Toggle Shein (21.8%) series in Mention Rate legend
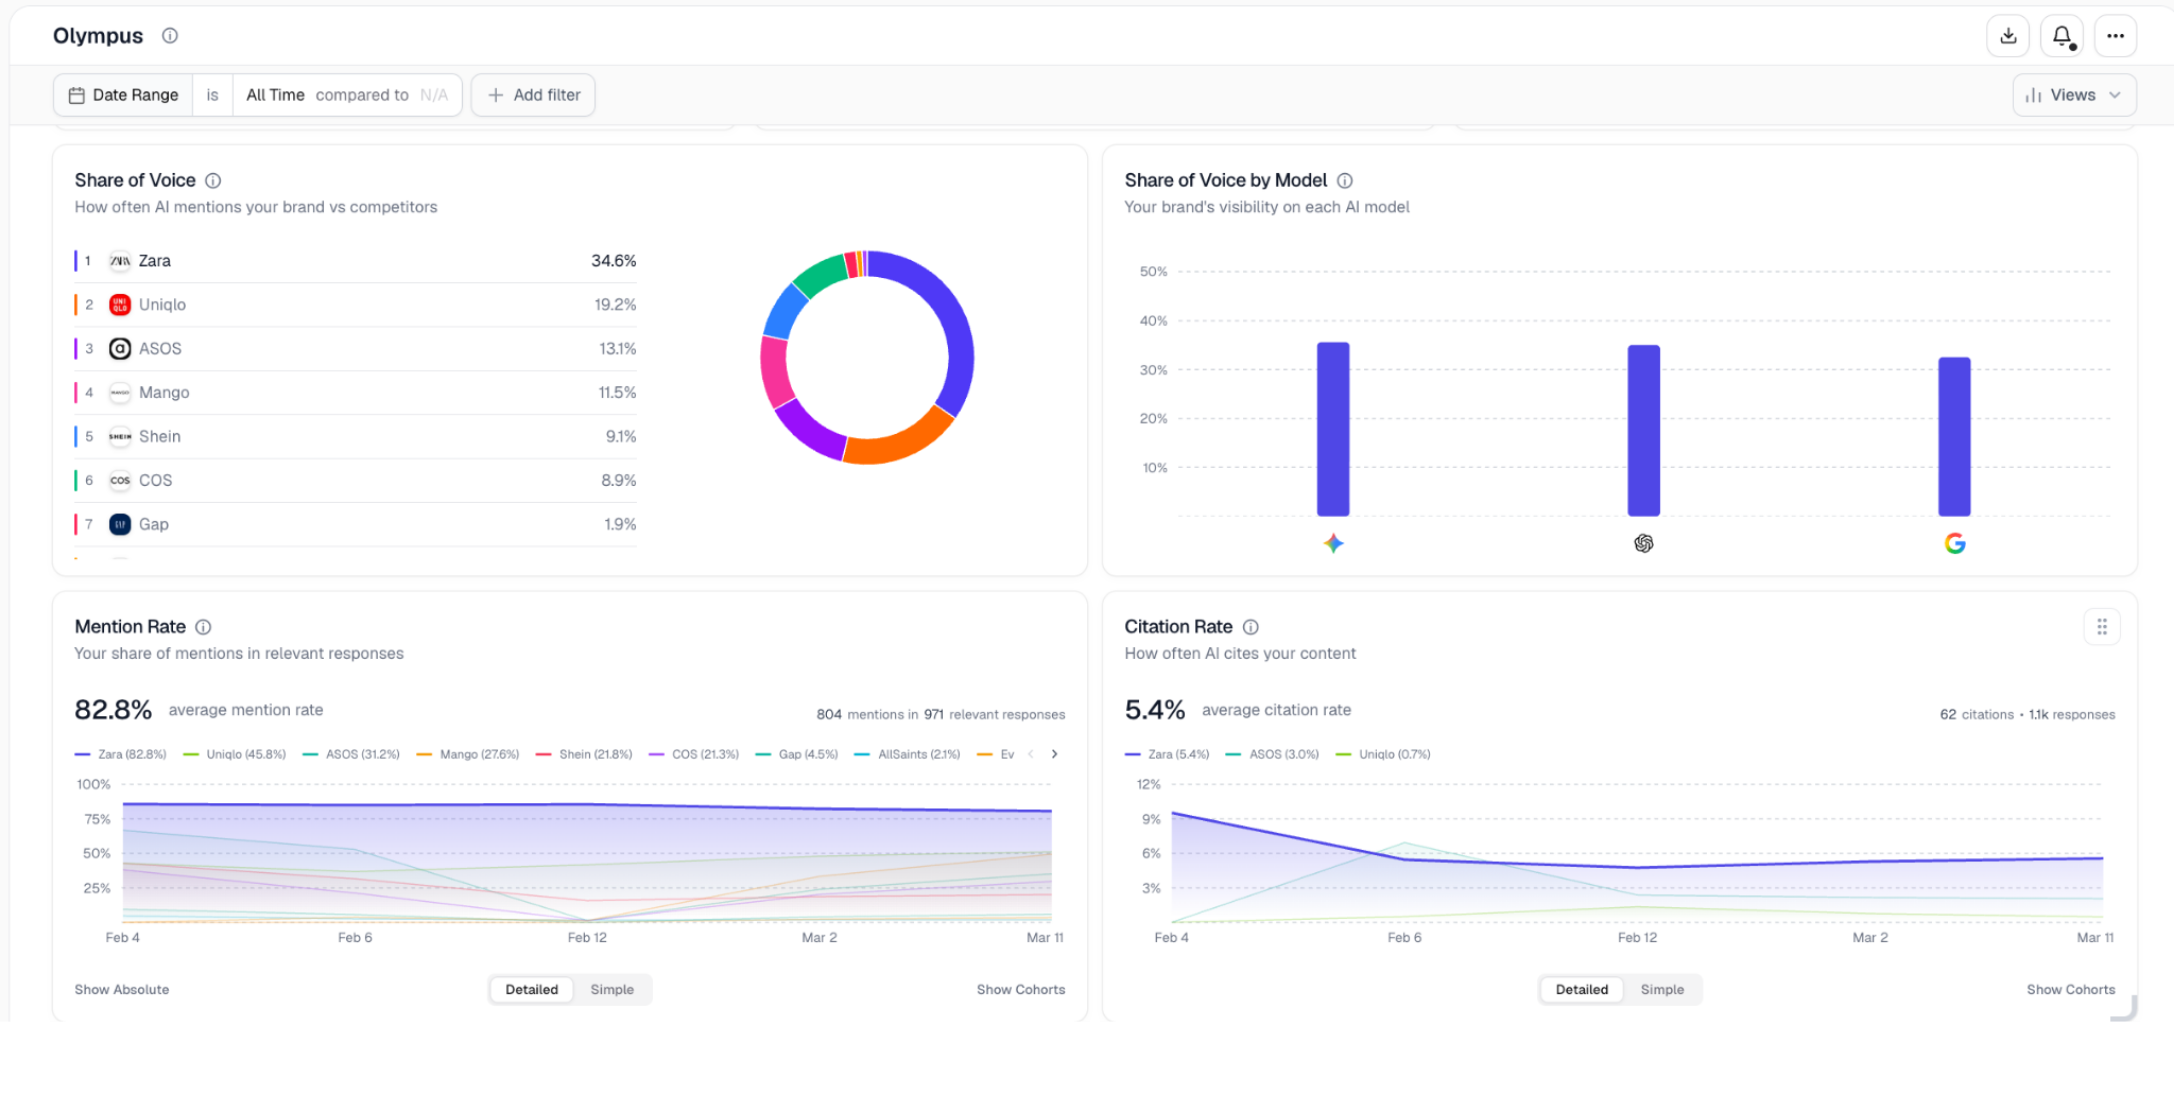This screenshot has width=2174, height=1094. (584, 755)
